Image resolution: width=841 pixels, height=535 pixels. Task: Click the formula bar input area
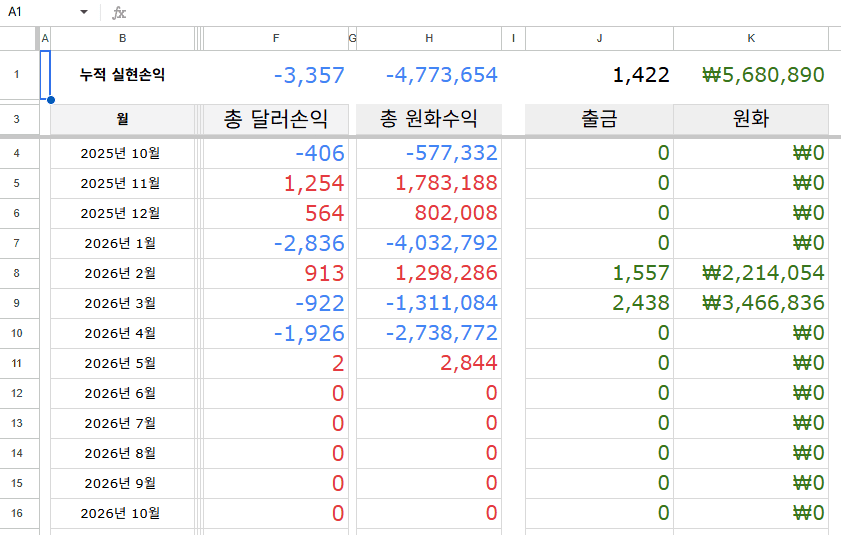(x=483, y=12)
